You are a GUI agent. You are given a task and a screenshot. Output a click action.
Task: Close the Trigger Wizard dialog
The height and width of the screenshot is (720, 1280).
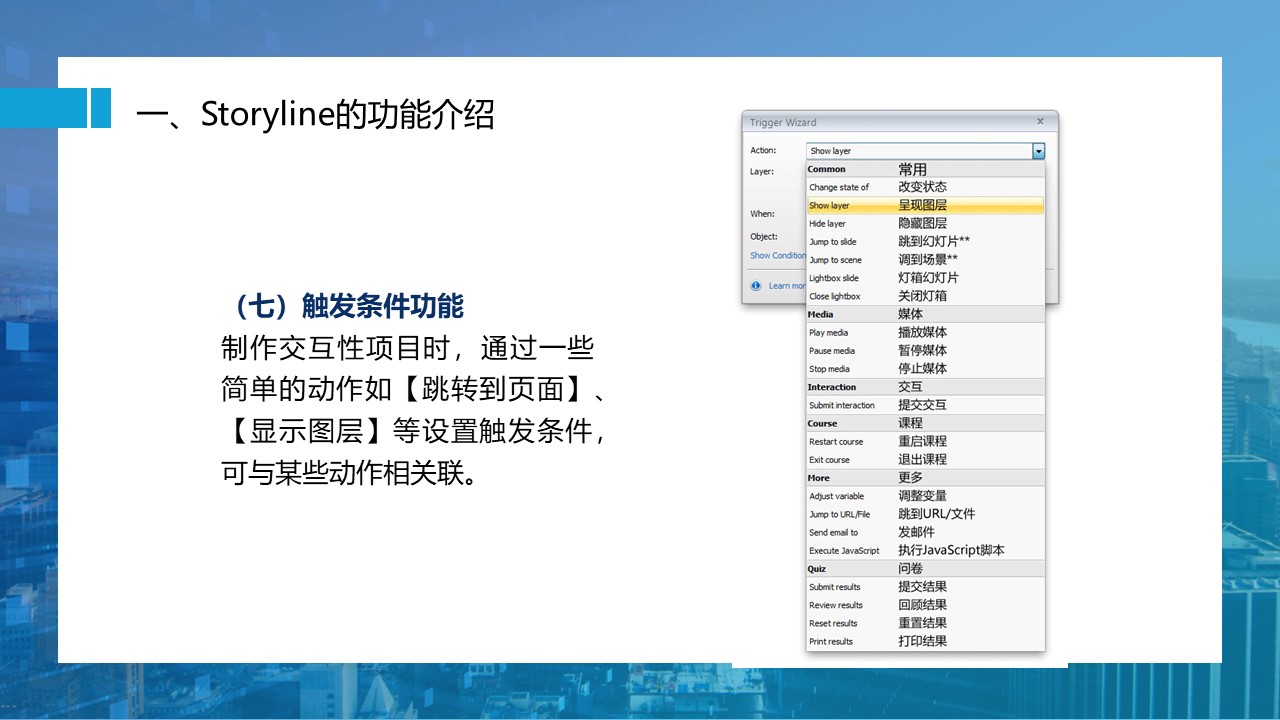click(1040, 122)
